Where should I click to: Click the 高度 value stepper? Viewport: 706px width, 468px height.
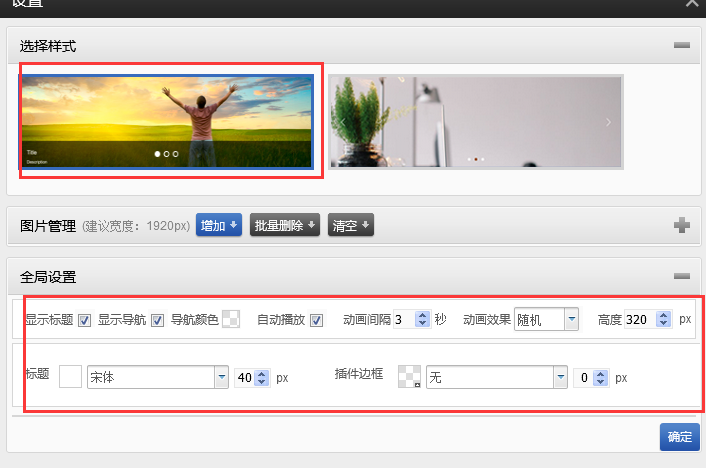tap(662, 320)
